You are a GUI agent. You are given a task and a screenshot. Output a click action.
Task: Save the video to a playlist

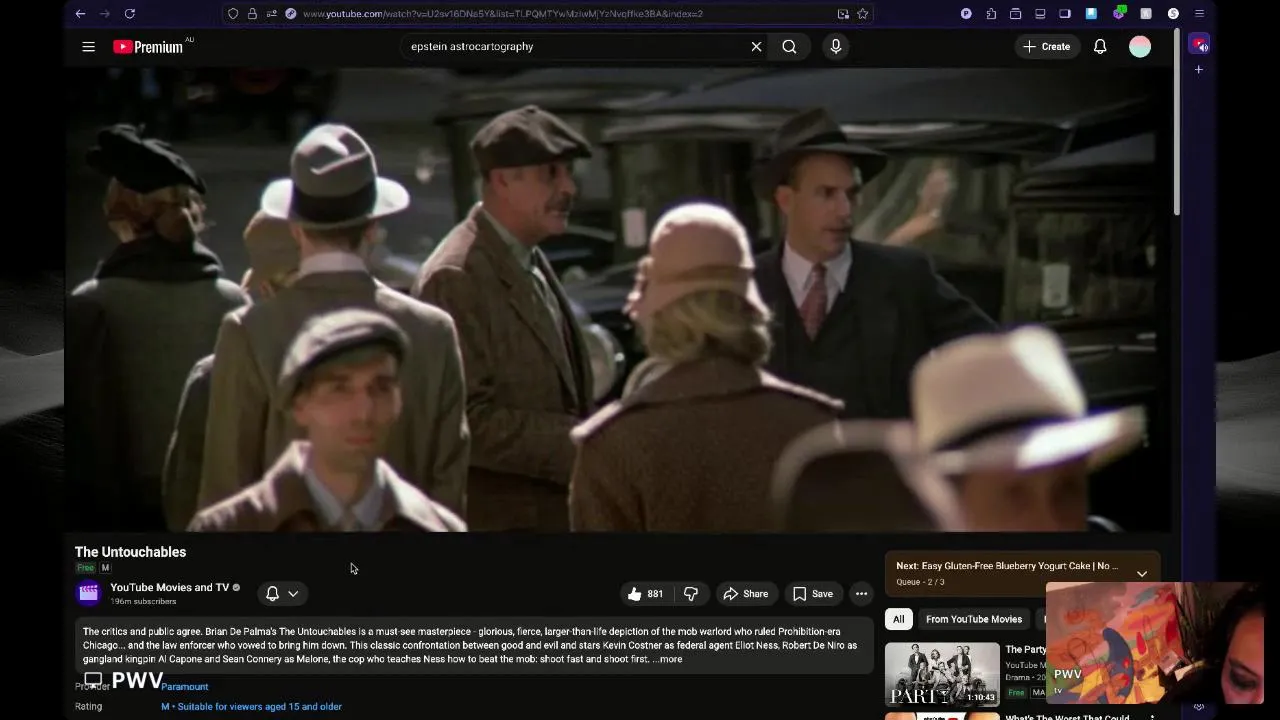[812, 594]
